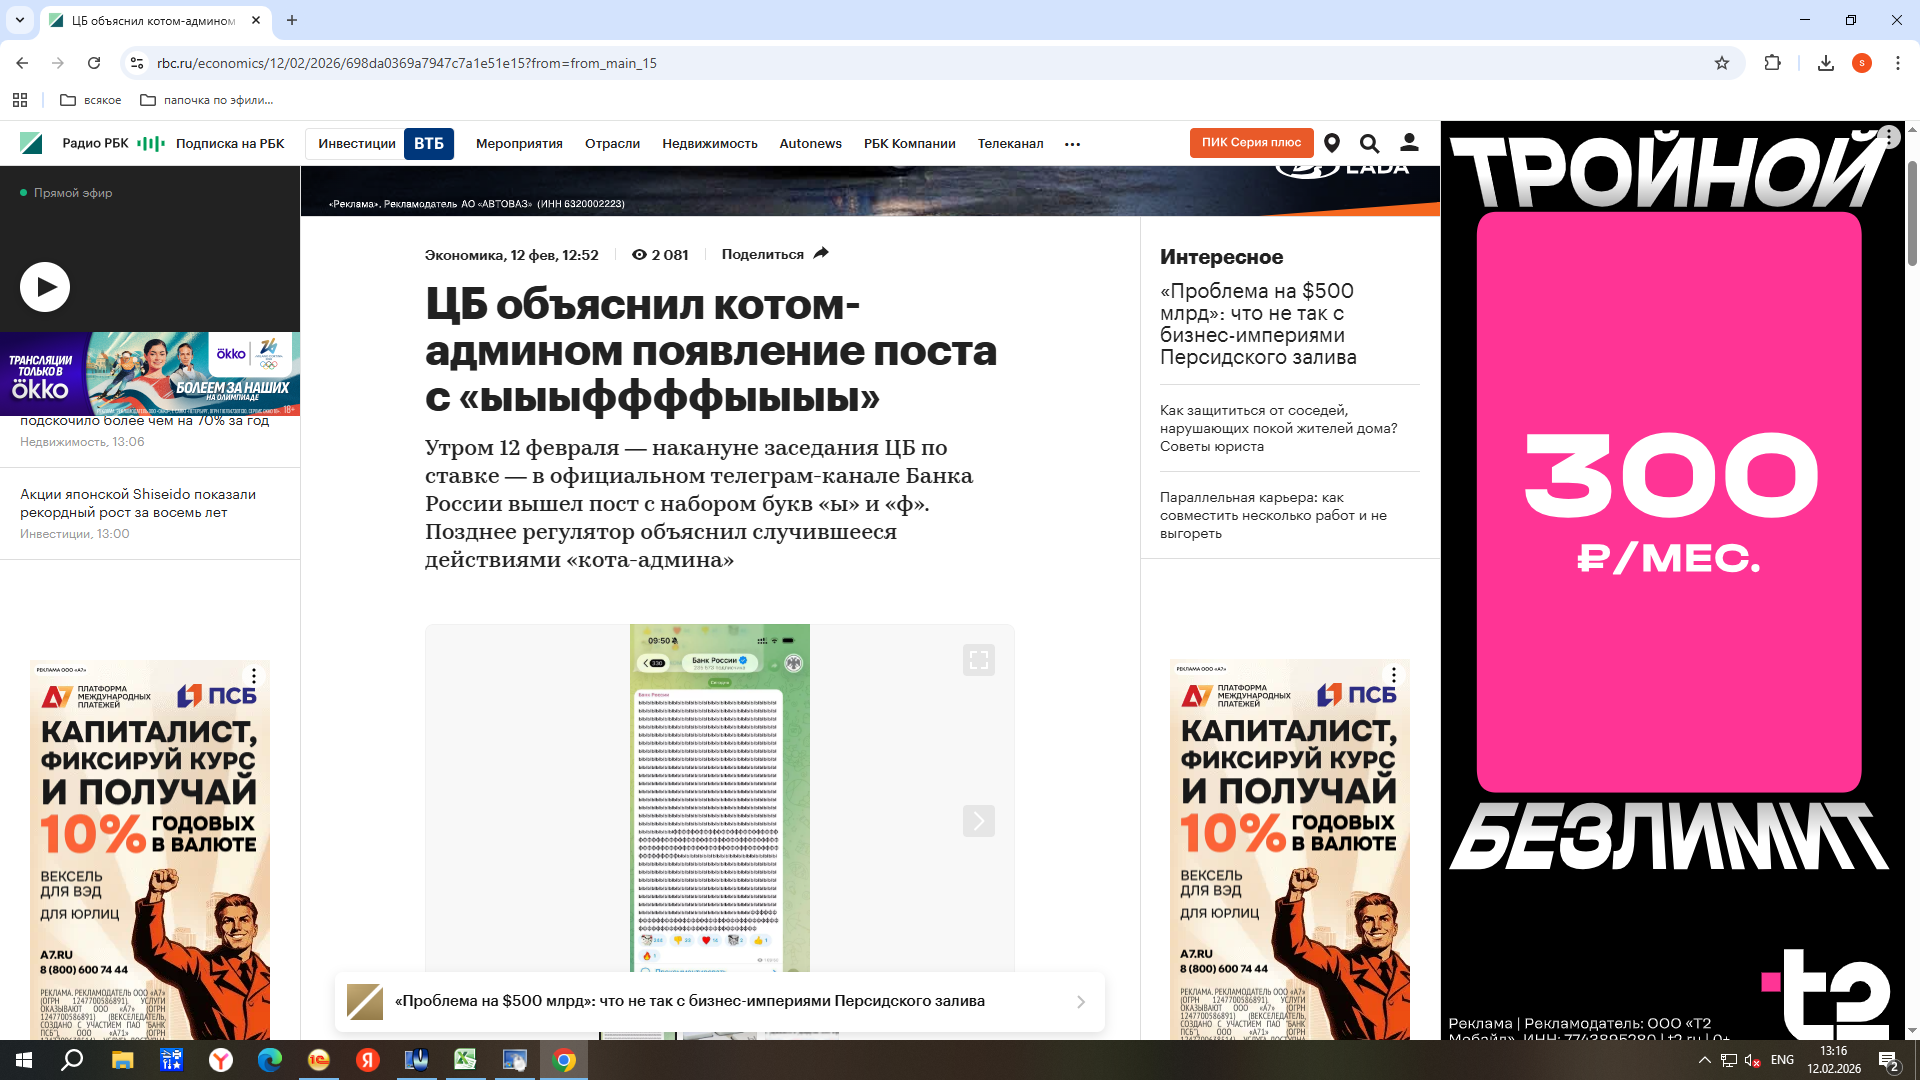Show next gallery image with right arrow
1920x1080 pixels.
click(x=978, y=821)
